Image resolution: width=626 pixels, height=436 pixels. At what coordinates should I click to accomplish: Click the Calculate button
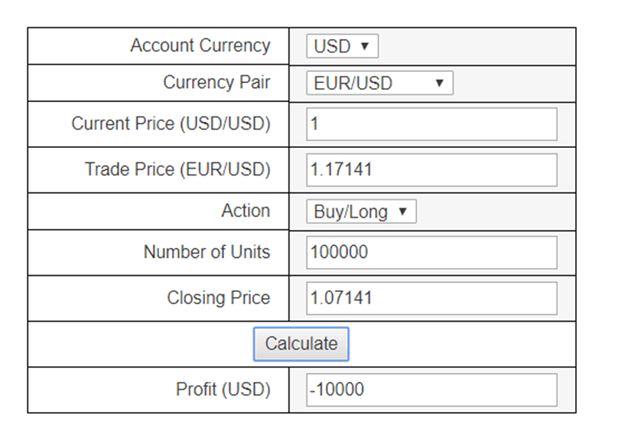click(x=301, y=344)
